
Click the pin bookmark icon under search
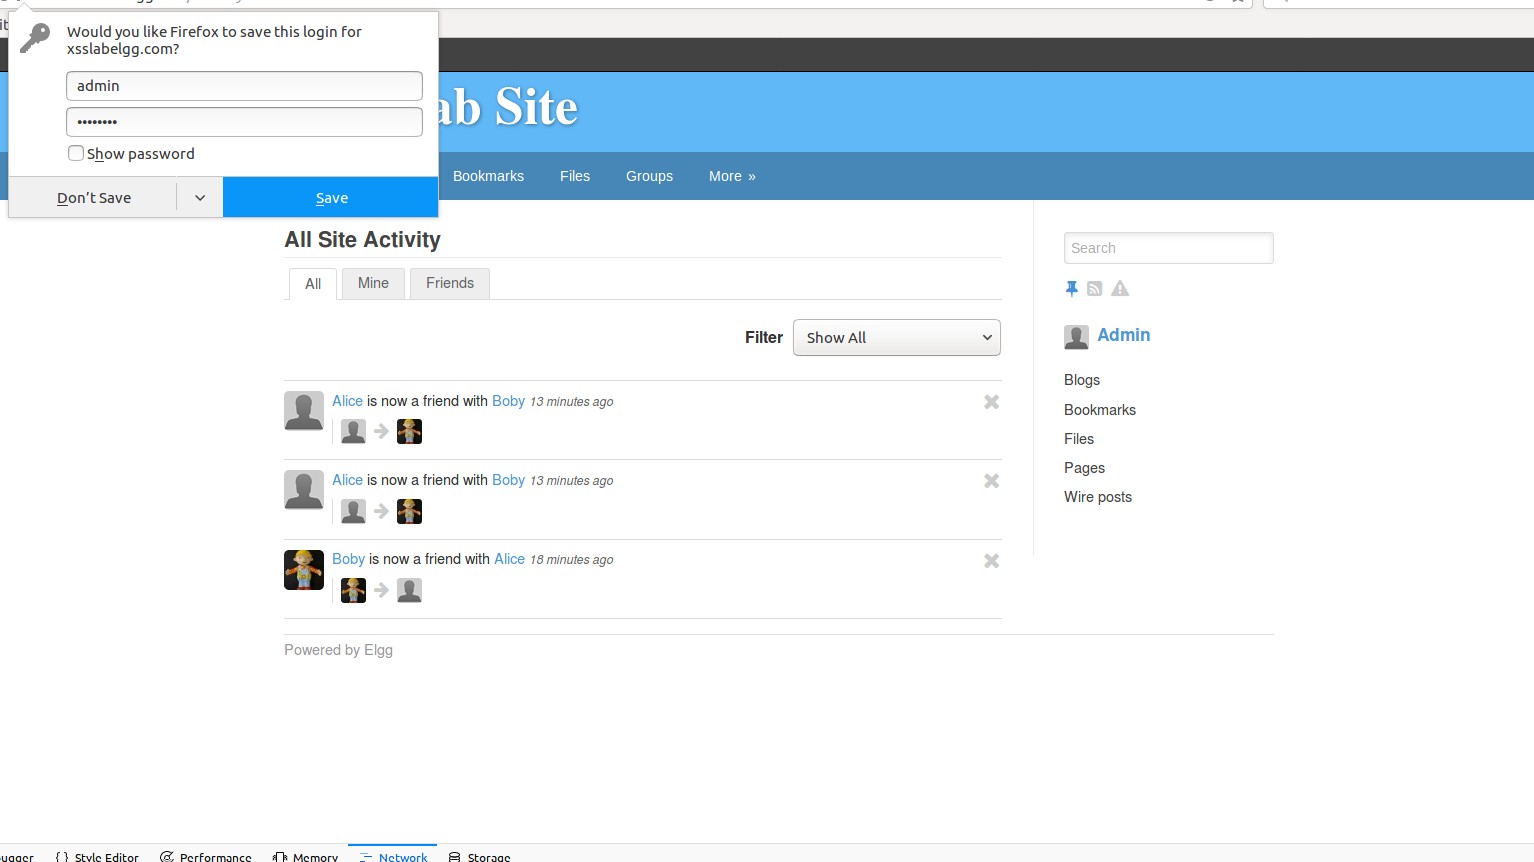[x=1071, y=289]
